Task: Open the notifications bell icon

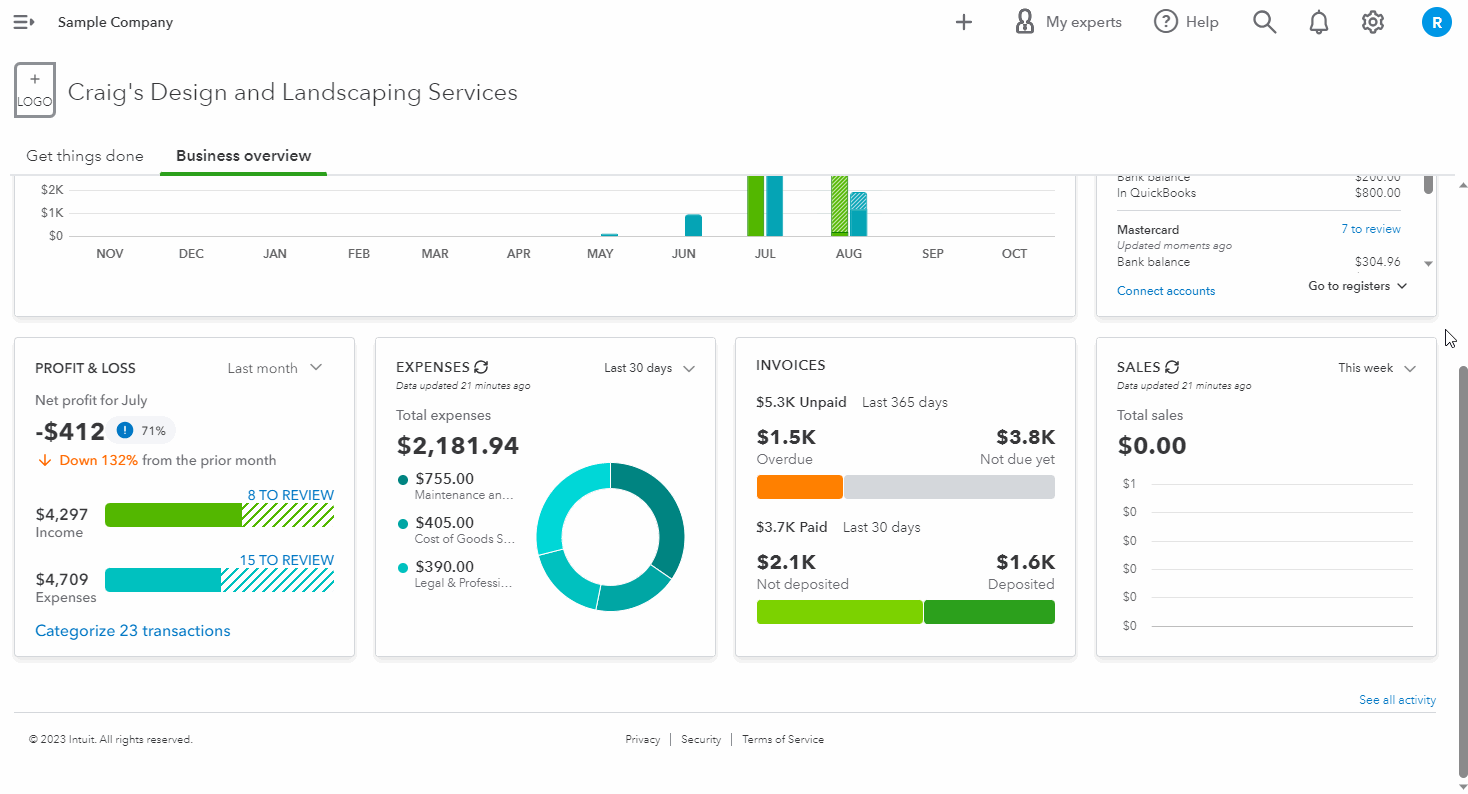Action: click(x=1319, y=22)
